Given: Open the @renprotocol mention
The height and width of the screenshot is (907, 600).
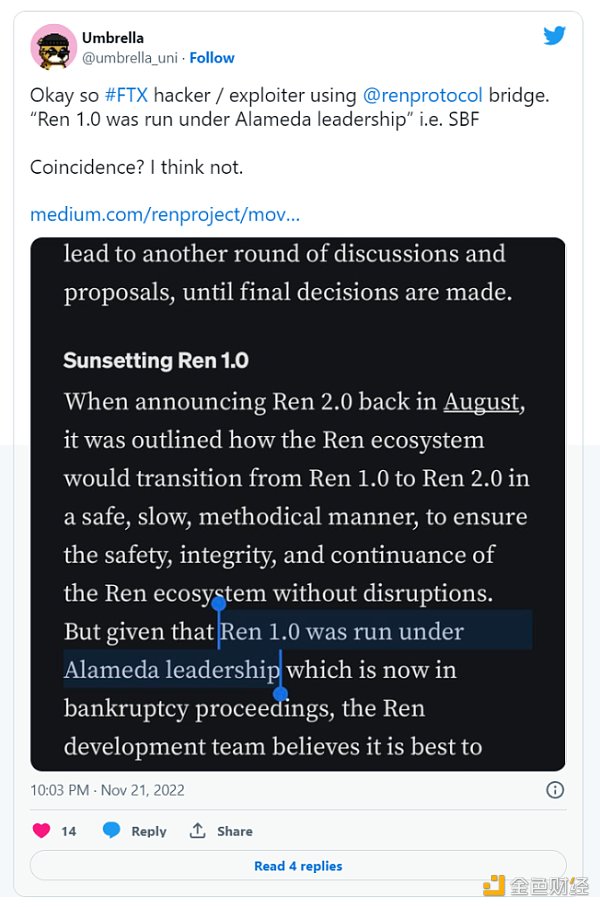Looking at the screenshot, I should [x=422, y=96].
